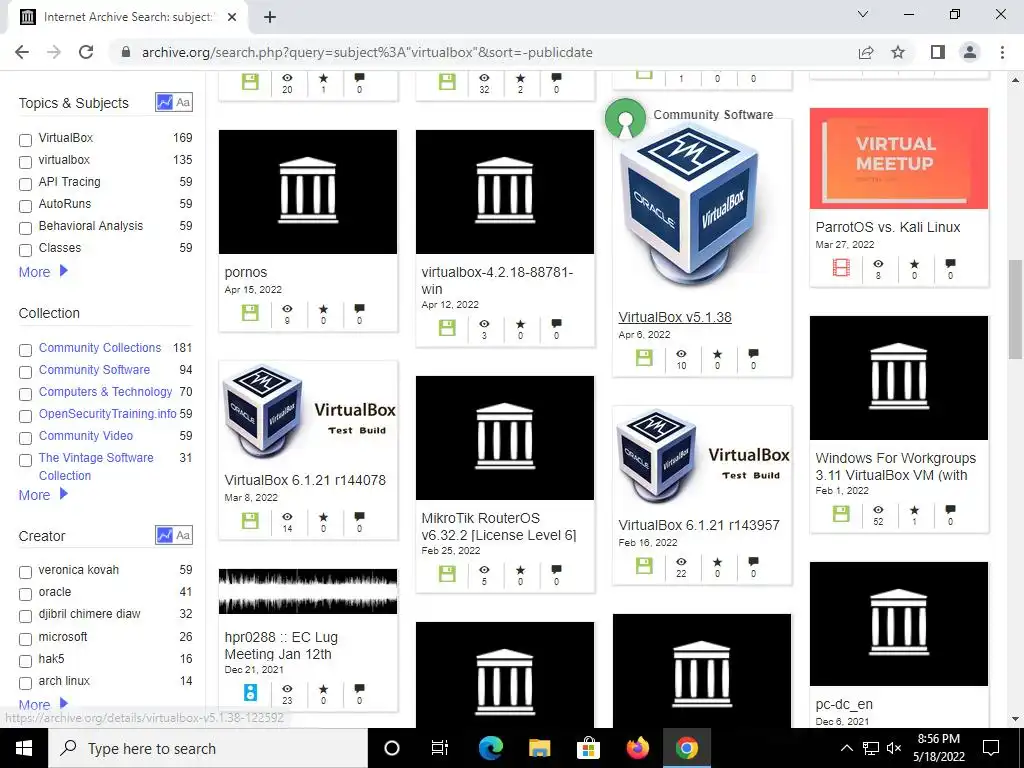Check the VirtualBox (169) topic filter
Screen dimensions: 1024x768
pyautogui.click(x=25, y=140)
